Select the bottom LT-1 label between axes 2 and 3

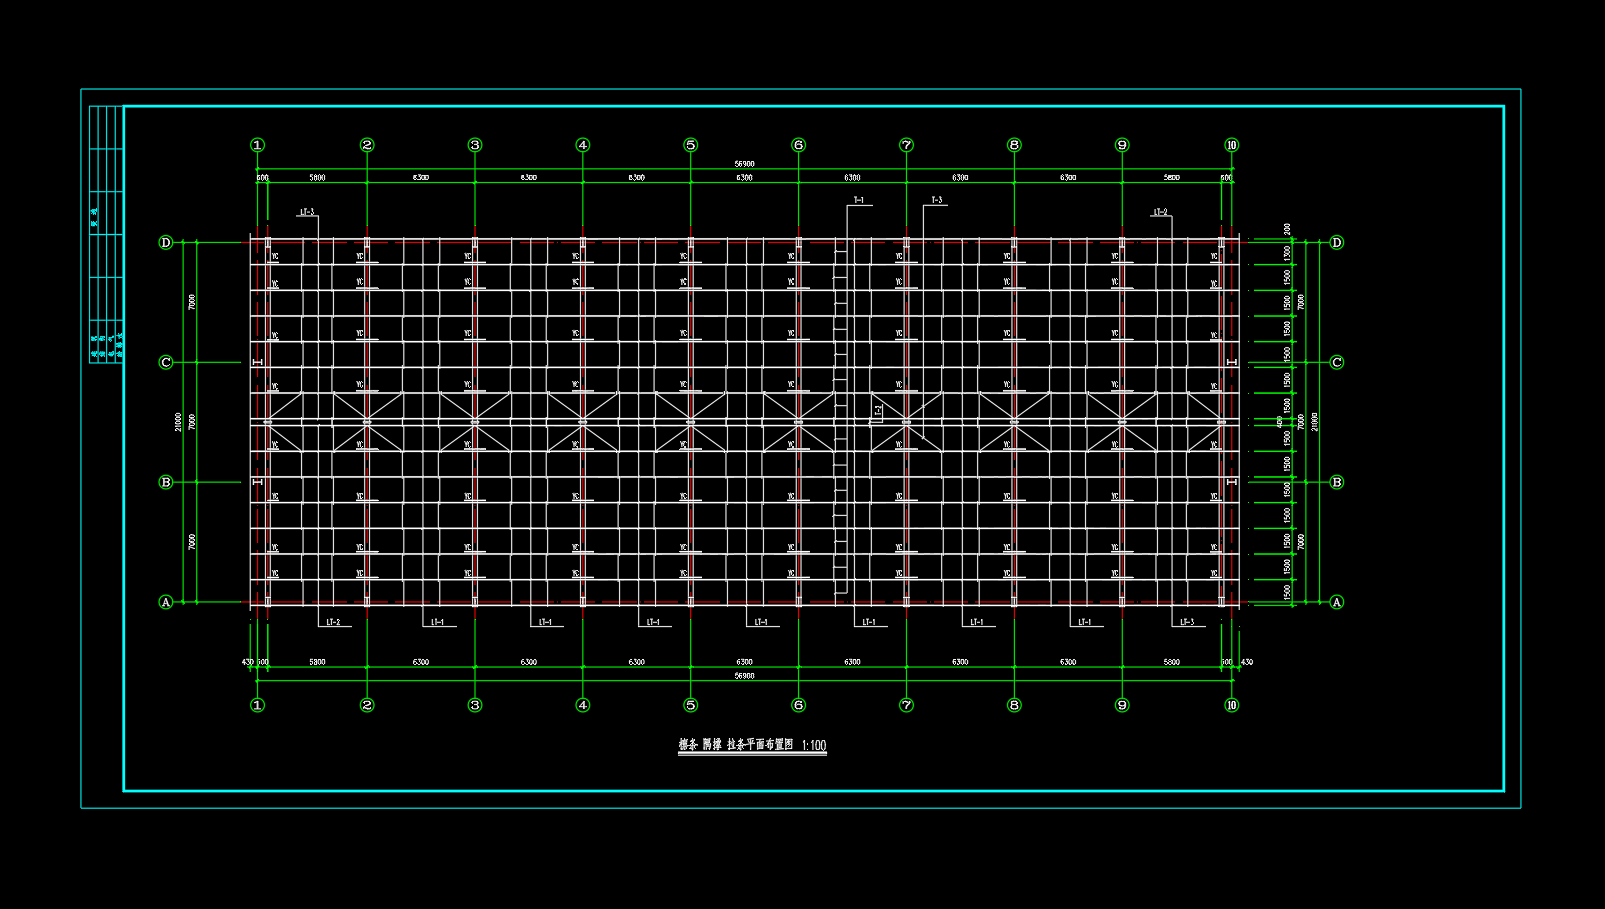point(437,622)
